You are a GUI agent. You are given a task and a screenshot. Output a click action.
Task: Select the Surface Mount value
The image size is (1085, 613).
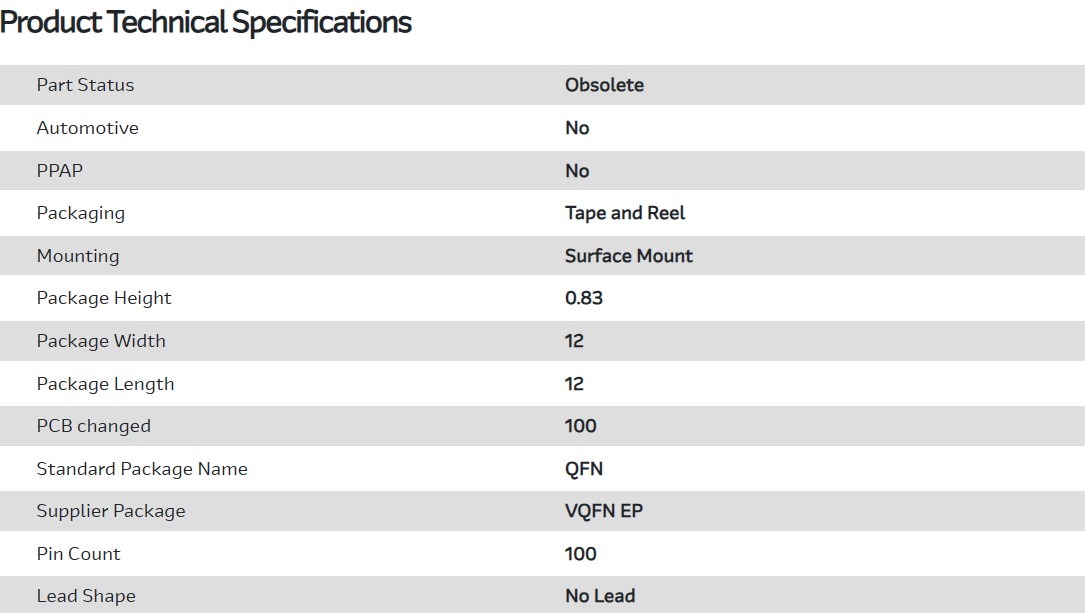[x=629, y=256]
